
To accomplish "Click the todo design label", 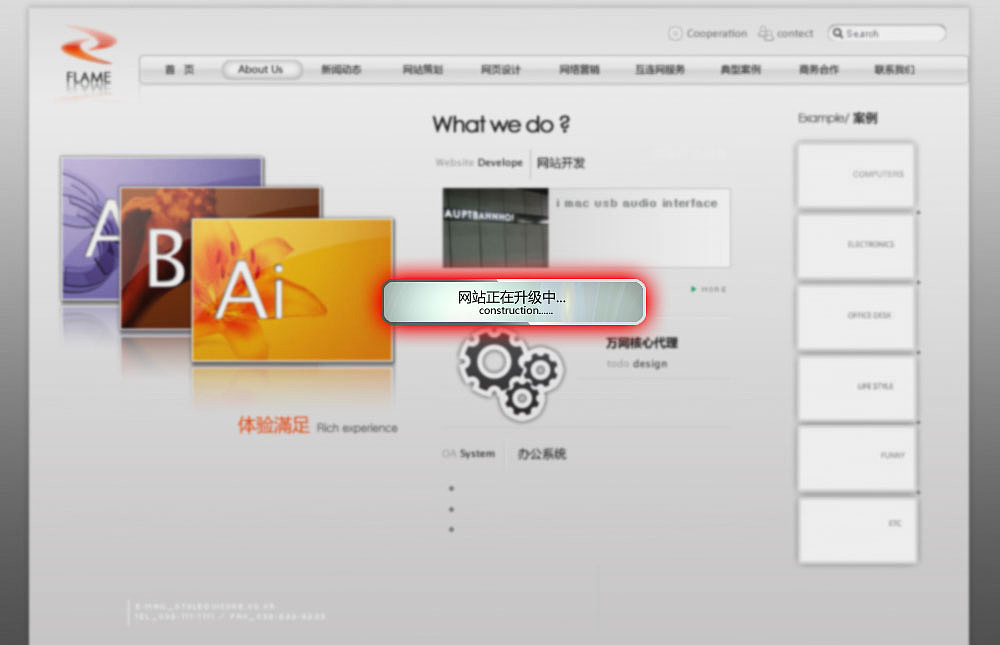I will point(636,364).
